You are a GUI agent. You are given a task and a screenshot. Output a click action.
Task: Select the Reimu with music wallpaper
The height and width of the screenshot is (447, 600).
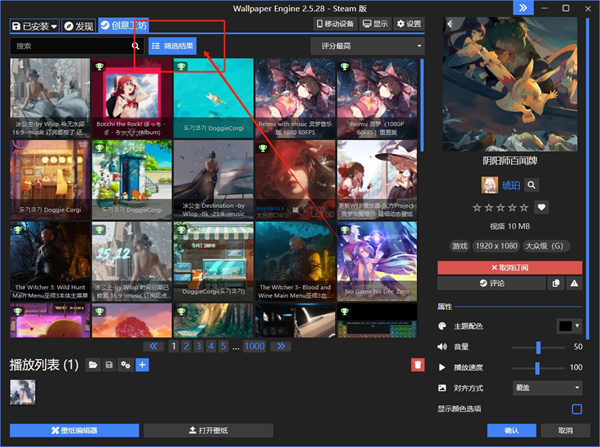point(295,98)
